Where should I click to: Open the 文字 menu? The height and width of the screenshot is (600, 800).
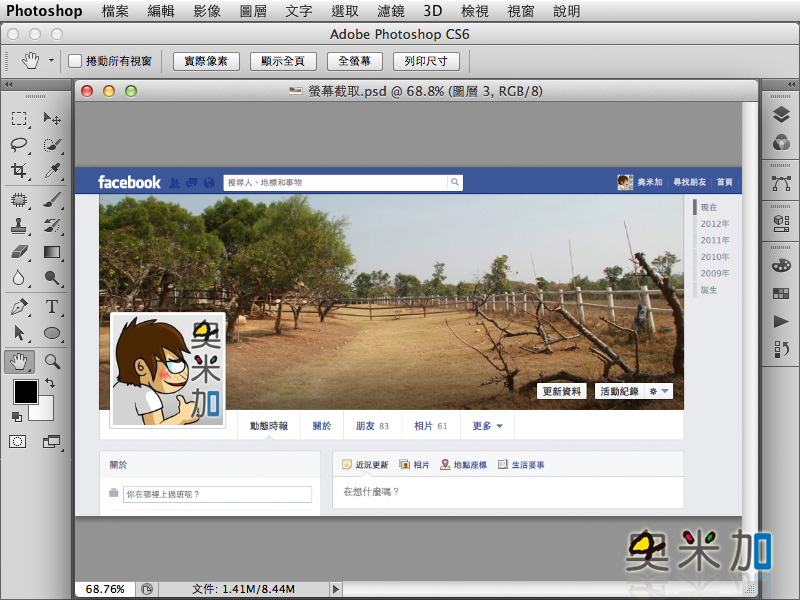point(298,11)
